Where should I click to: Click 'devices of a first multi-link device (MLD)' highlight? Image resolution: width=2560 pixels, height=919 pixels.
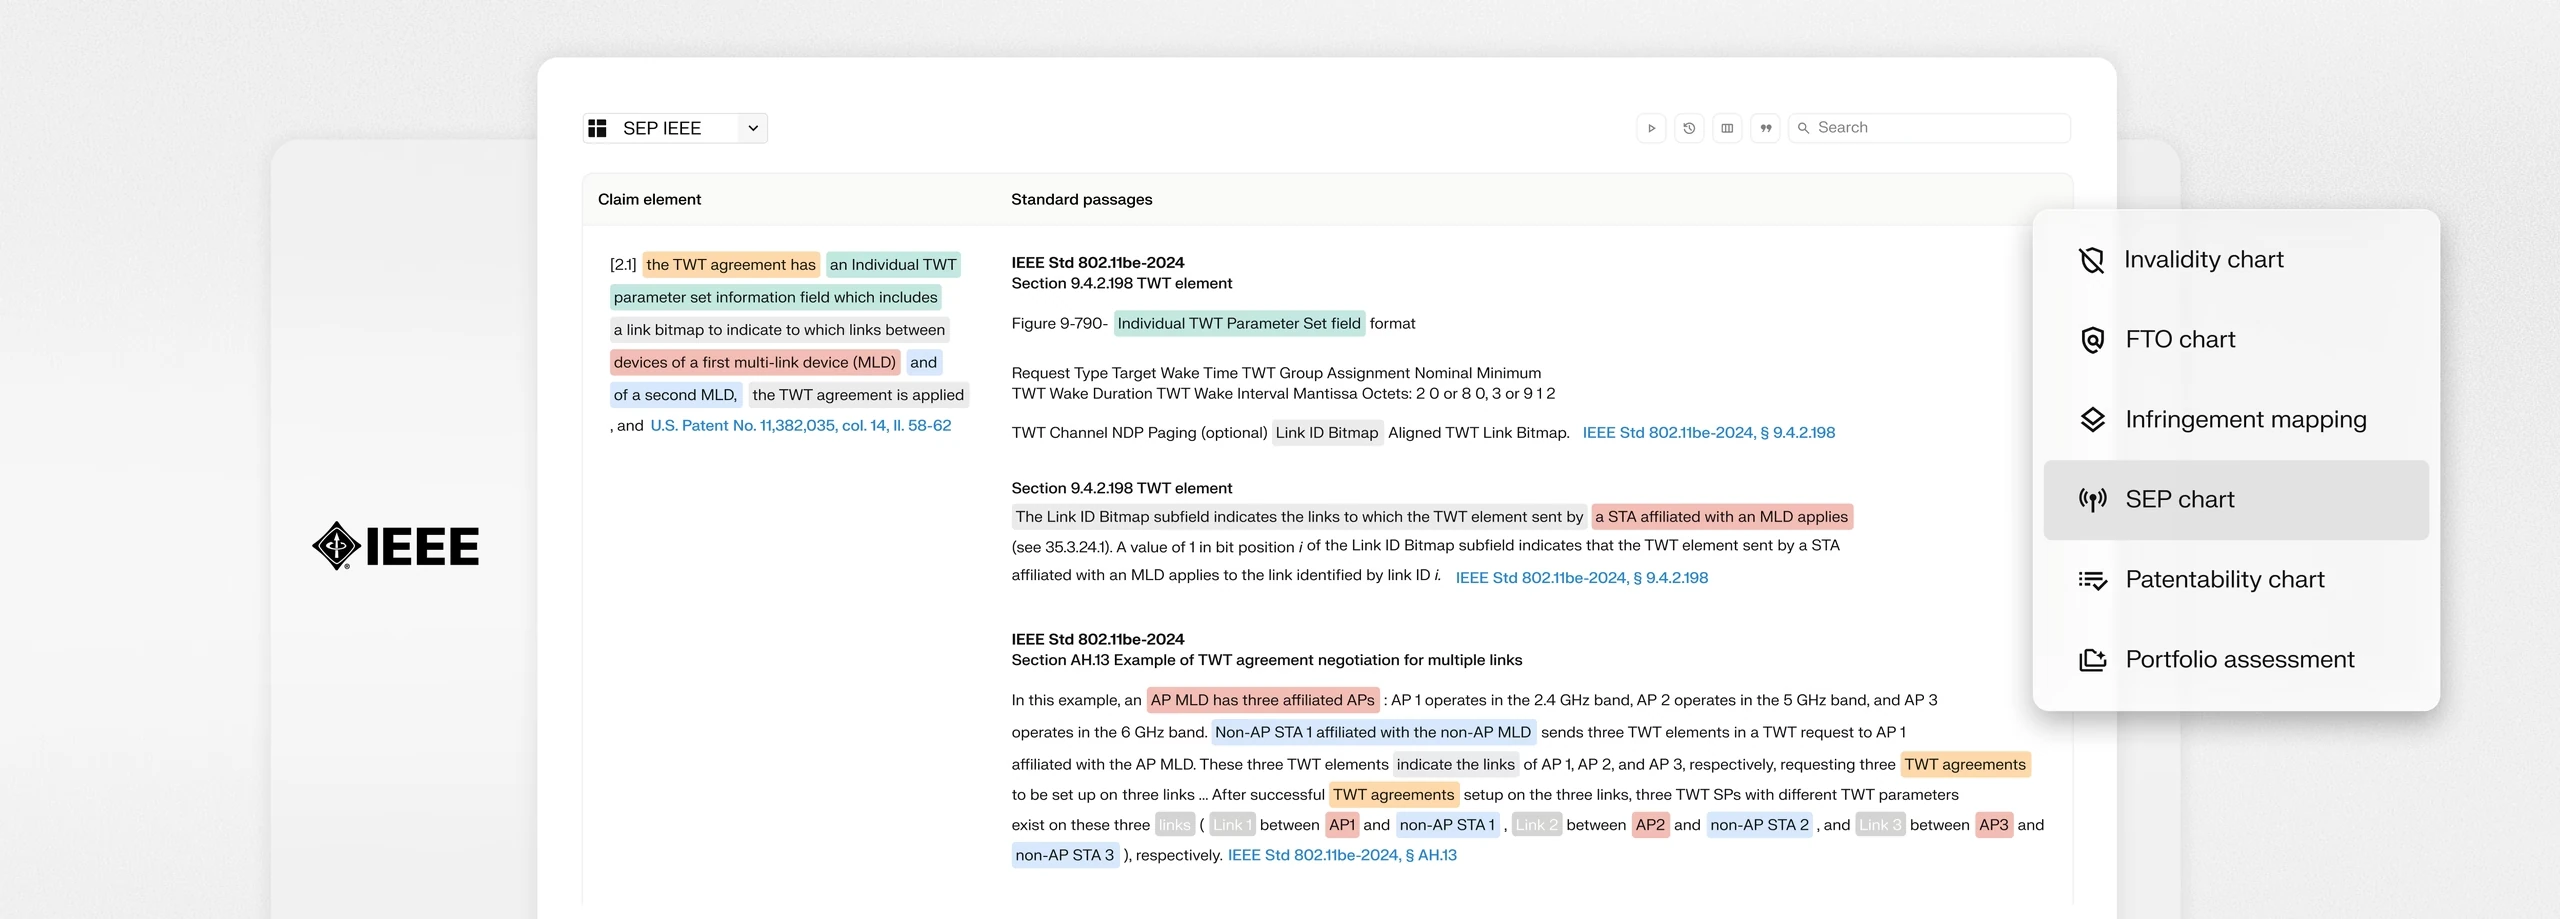click(755, 363)
